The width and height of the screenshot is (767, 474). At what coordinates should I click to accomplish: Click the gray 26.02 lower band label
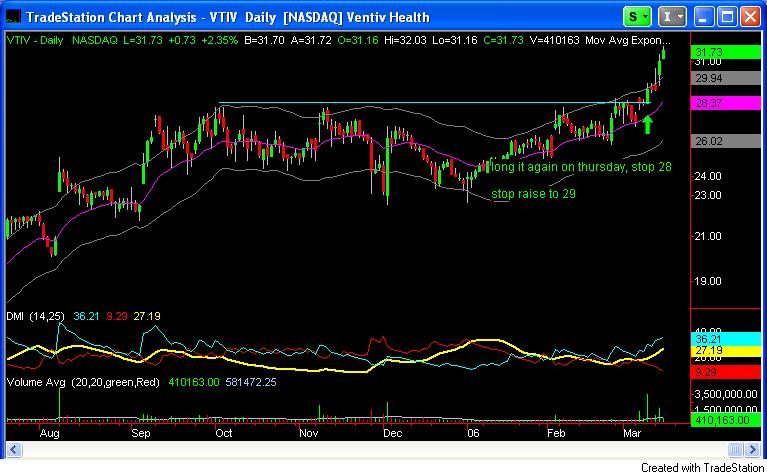[x=725, y=141]
